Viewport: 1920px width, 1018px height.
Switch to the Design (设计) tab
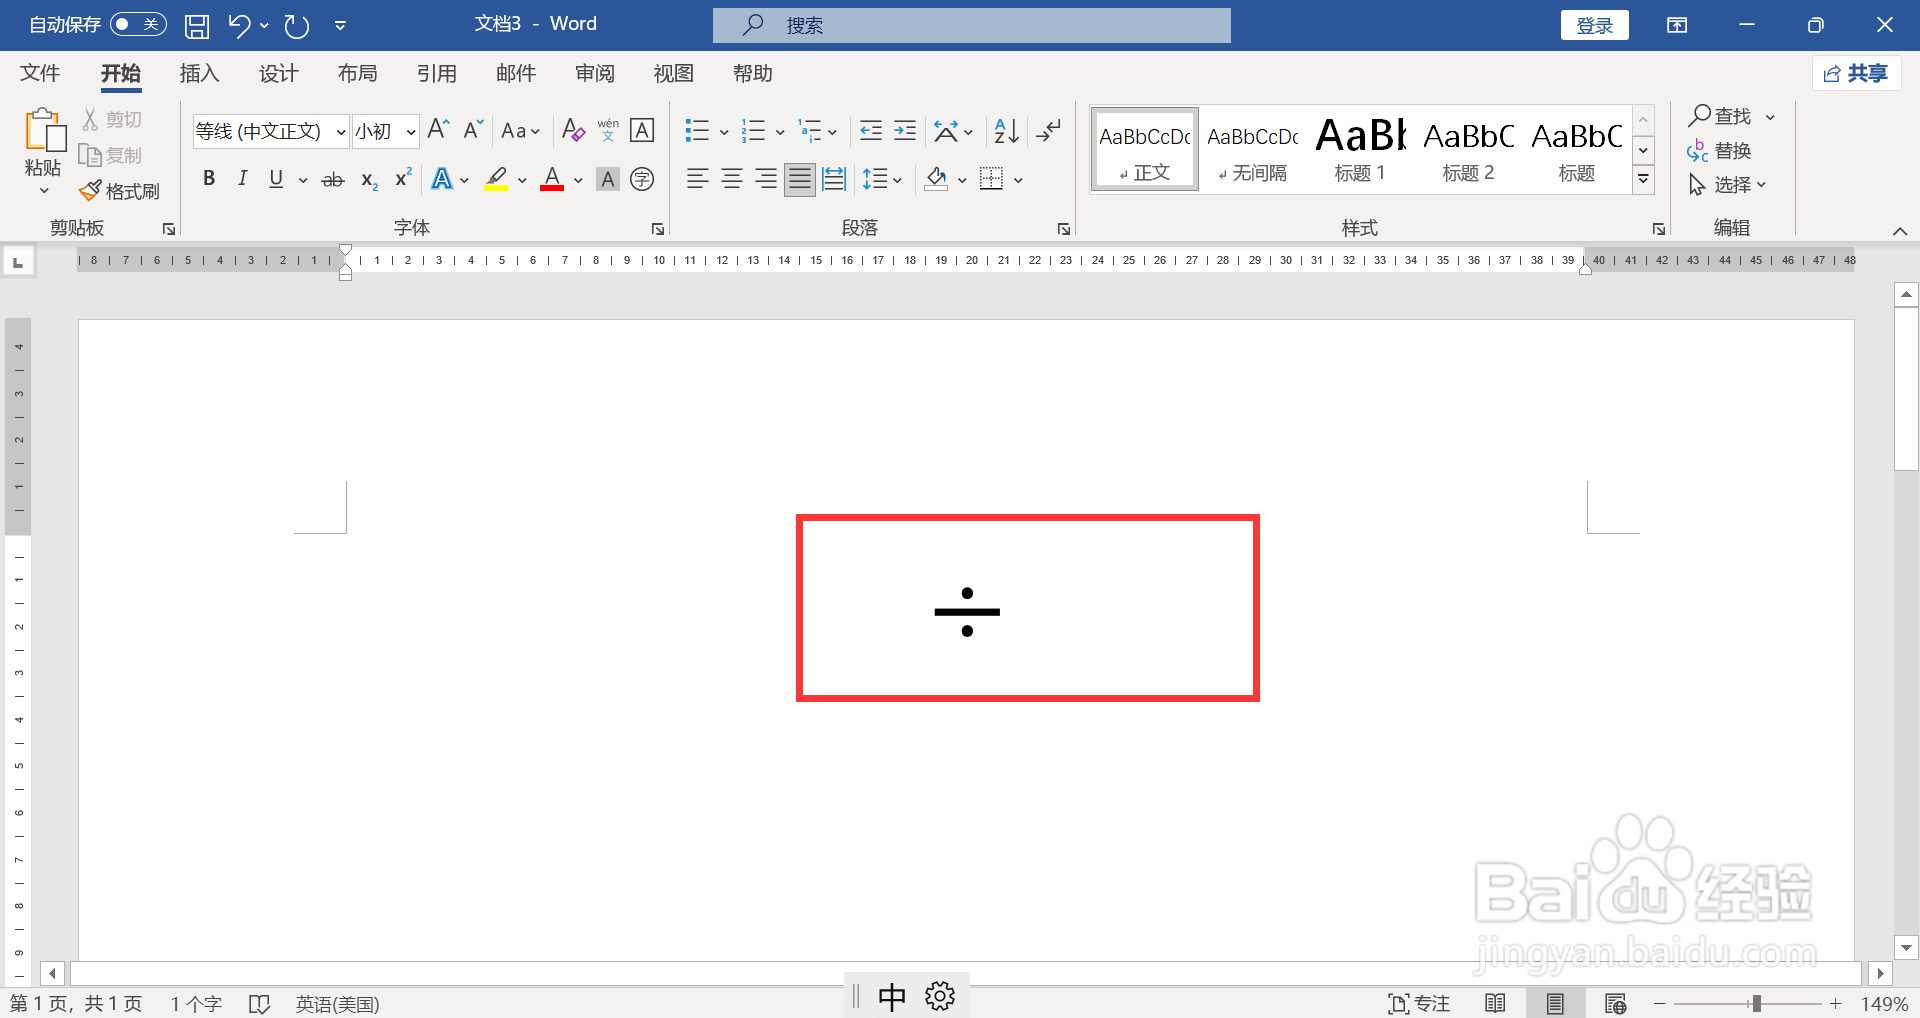click(278, 73)
